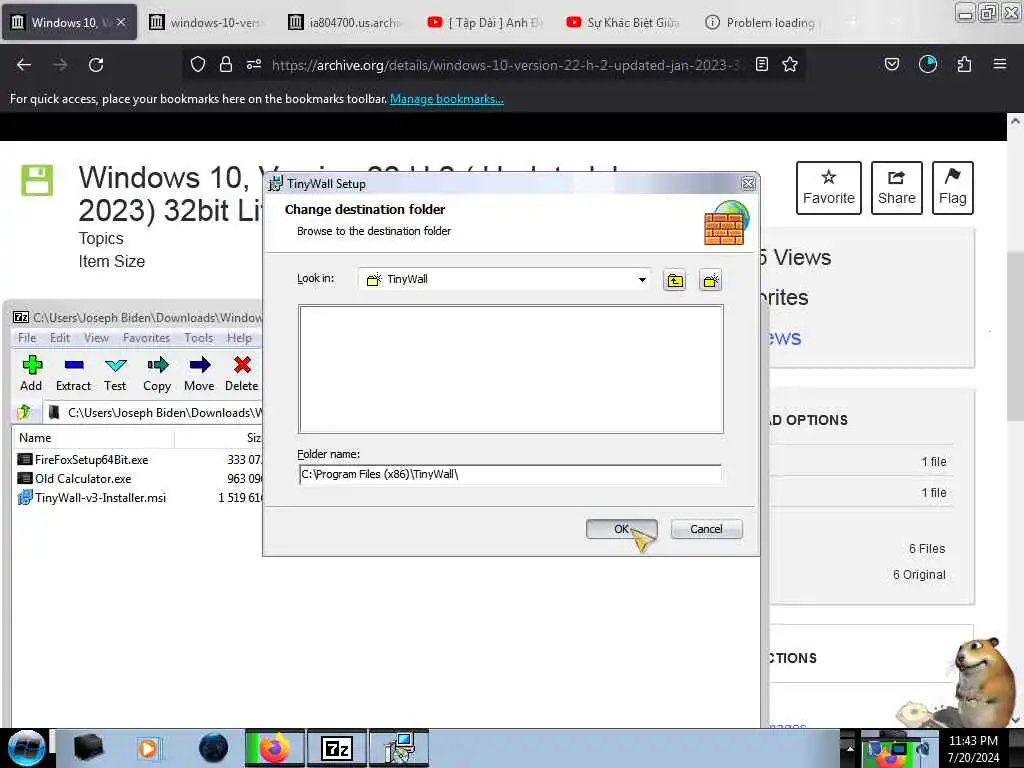Click the archive.org URL address bar
The width and height of the screenshot is (1024, 768).
pos(506,65)
